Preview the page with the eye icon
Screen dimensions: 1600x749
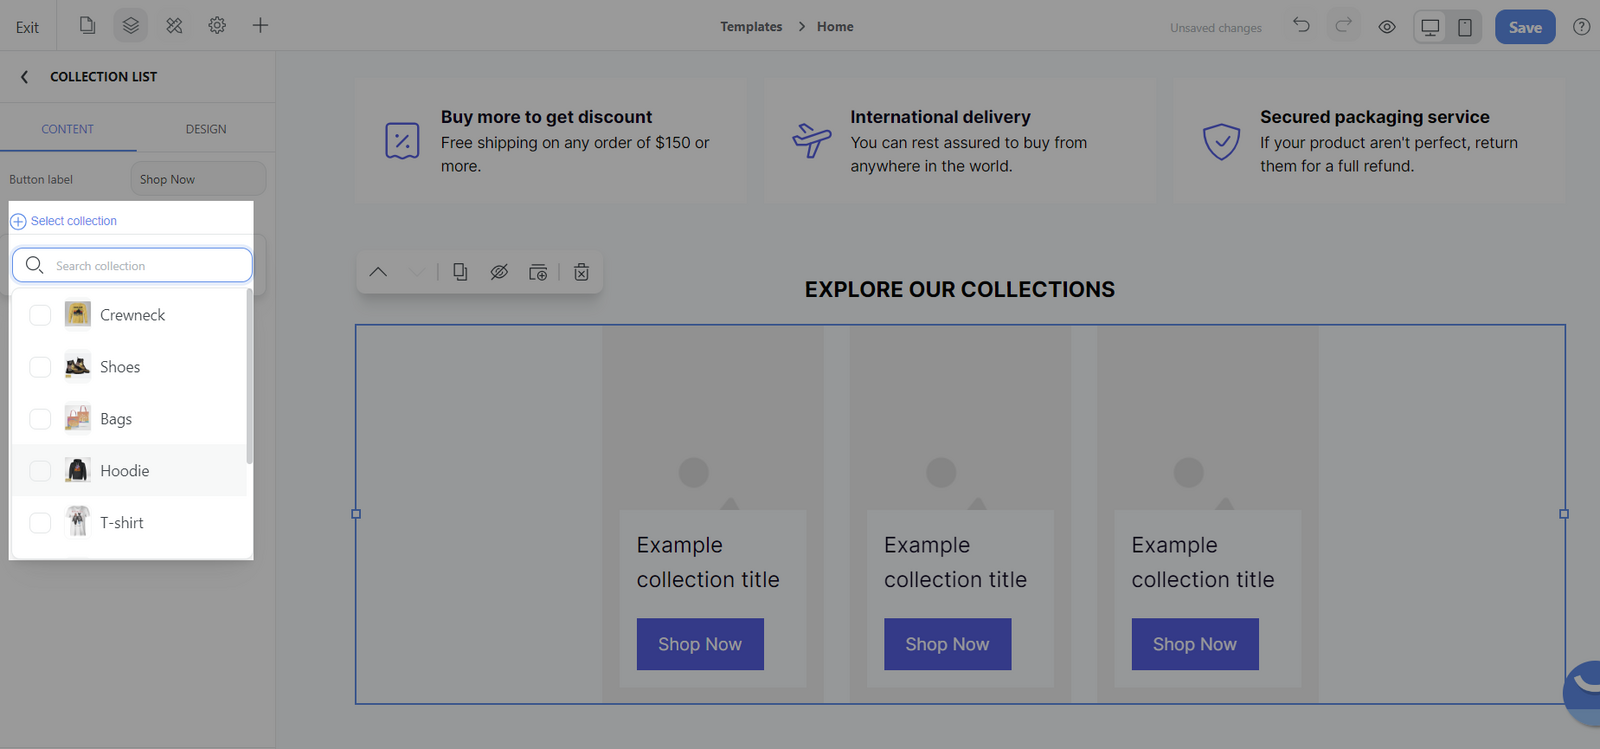pyautogui.click(x=1387, y=27)
